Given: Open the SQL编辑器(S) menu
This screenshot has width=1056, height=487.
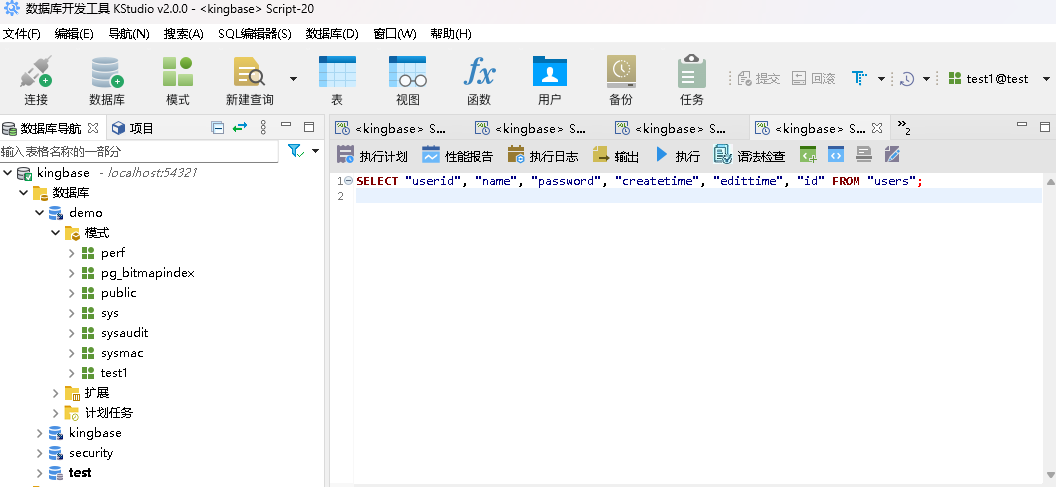Looking at the screenshot, I should click(x=255, y=34).
